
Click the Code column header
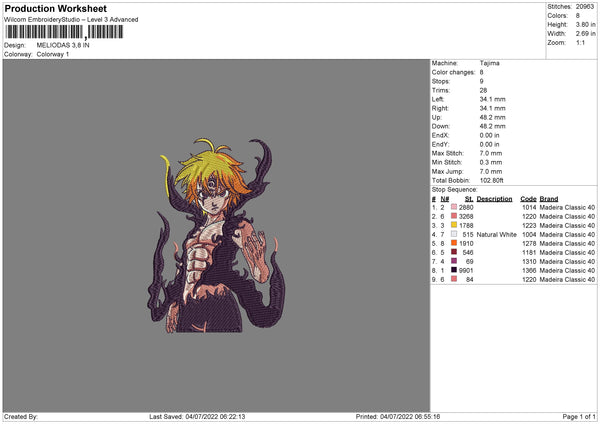pos(528,199)
